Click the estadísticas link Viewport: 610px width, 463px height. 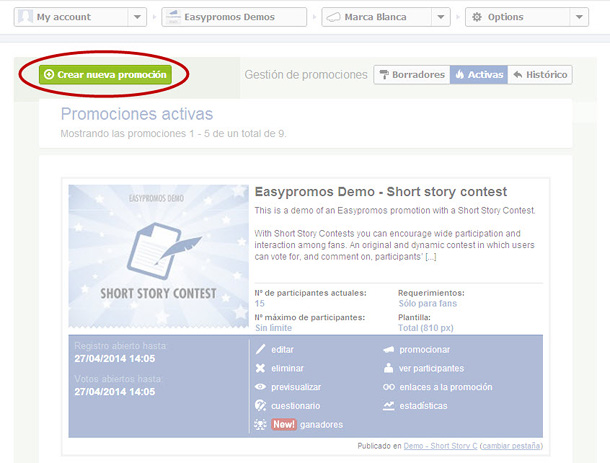(x=423, y=406)
